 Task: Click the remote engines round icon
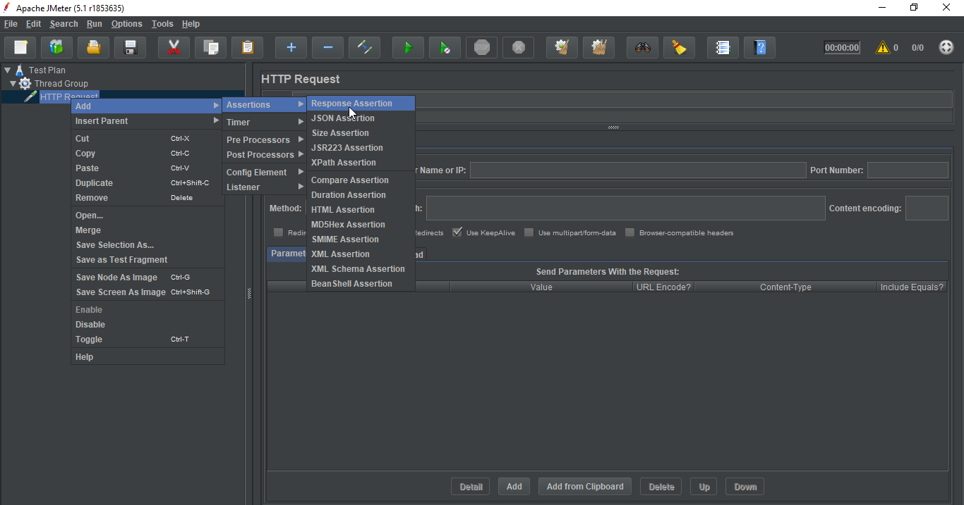click(x=946, y=47)
